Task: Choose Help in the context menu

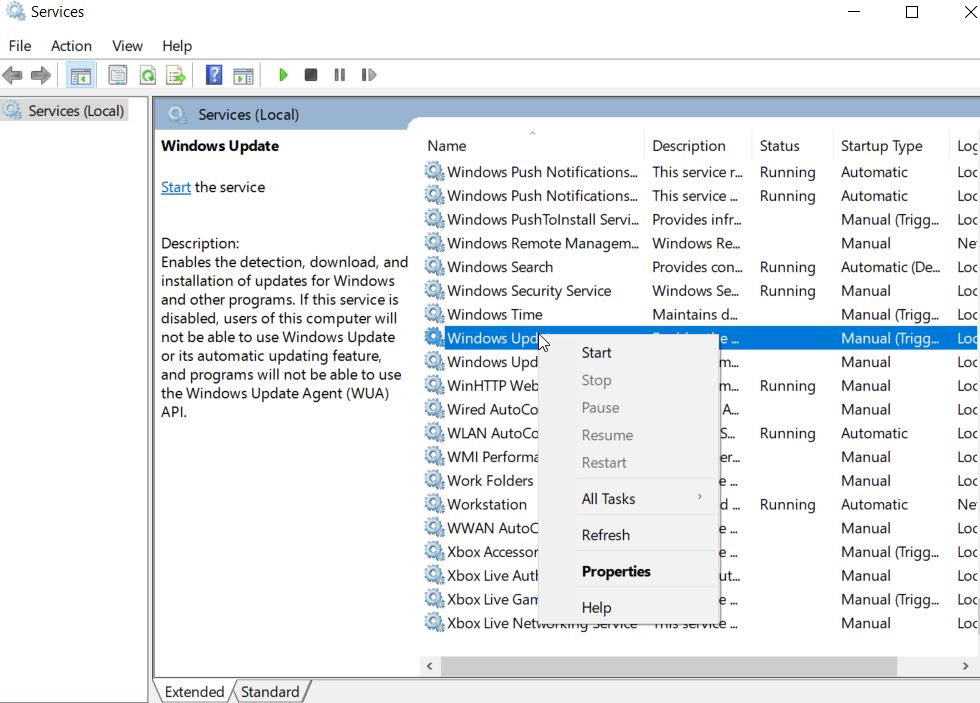Action: [x=629, y=607]
